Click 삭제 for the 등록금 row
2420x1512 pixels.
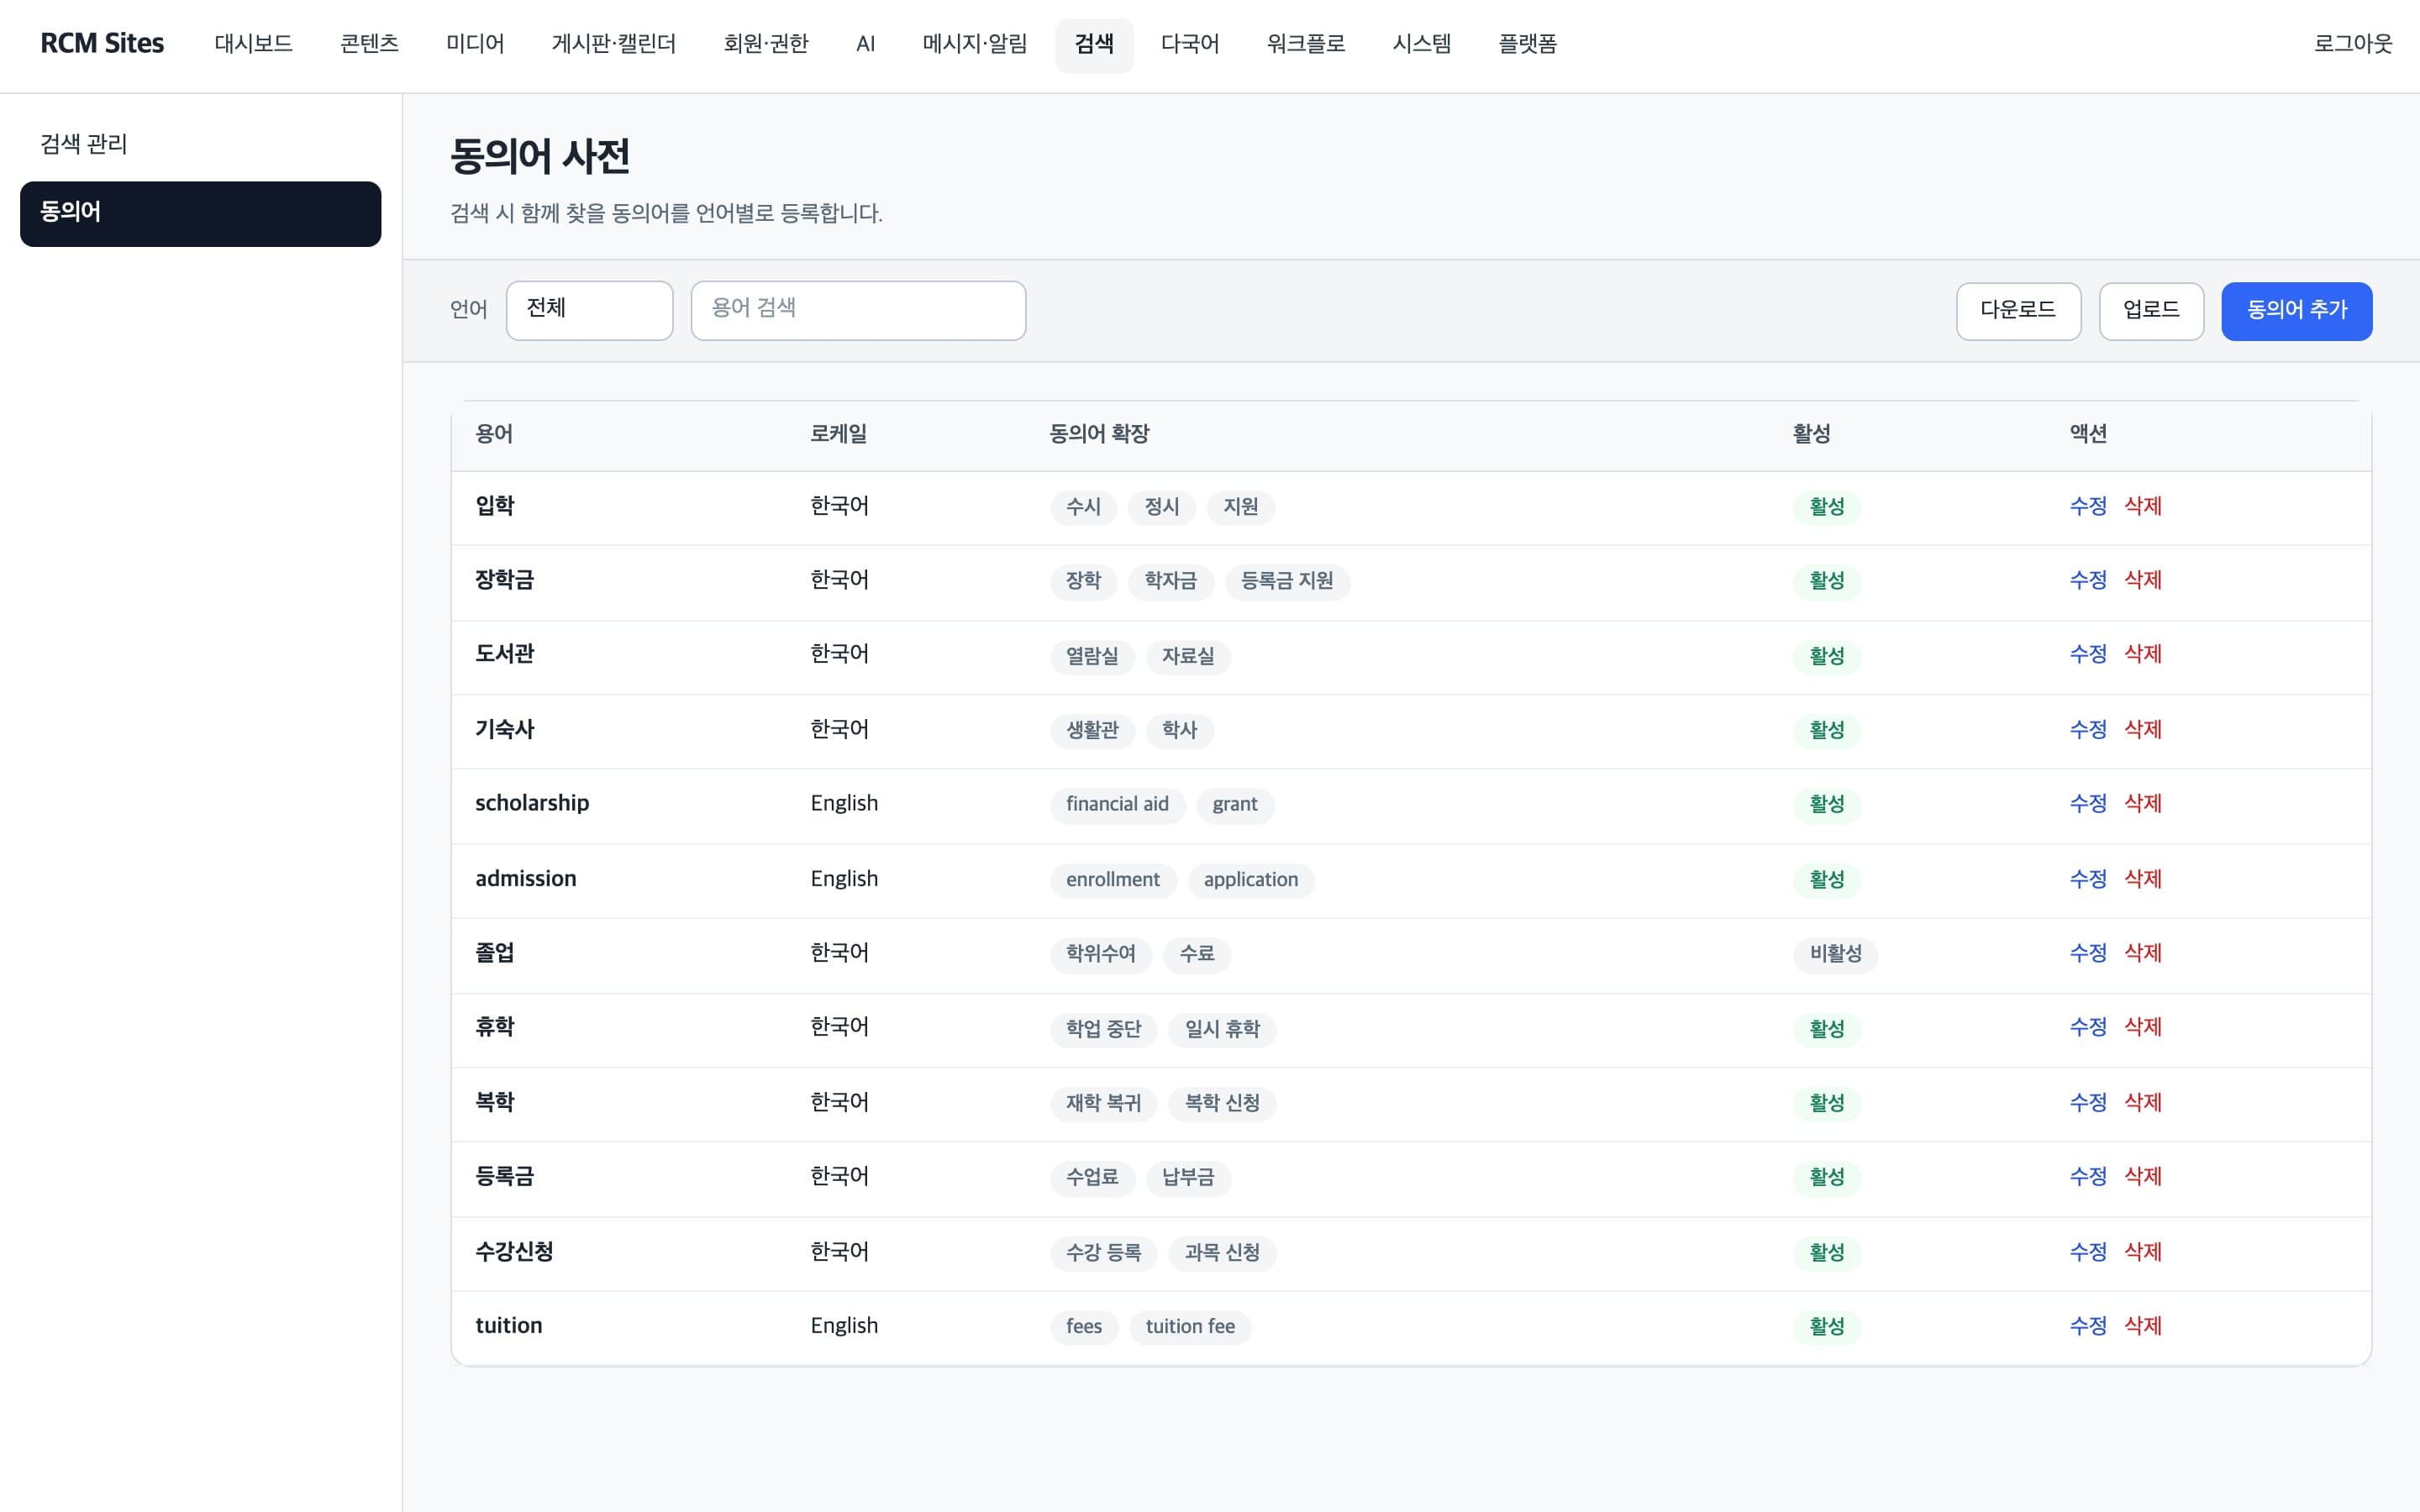point(2142,1176)
